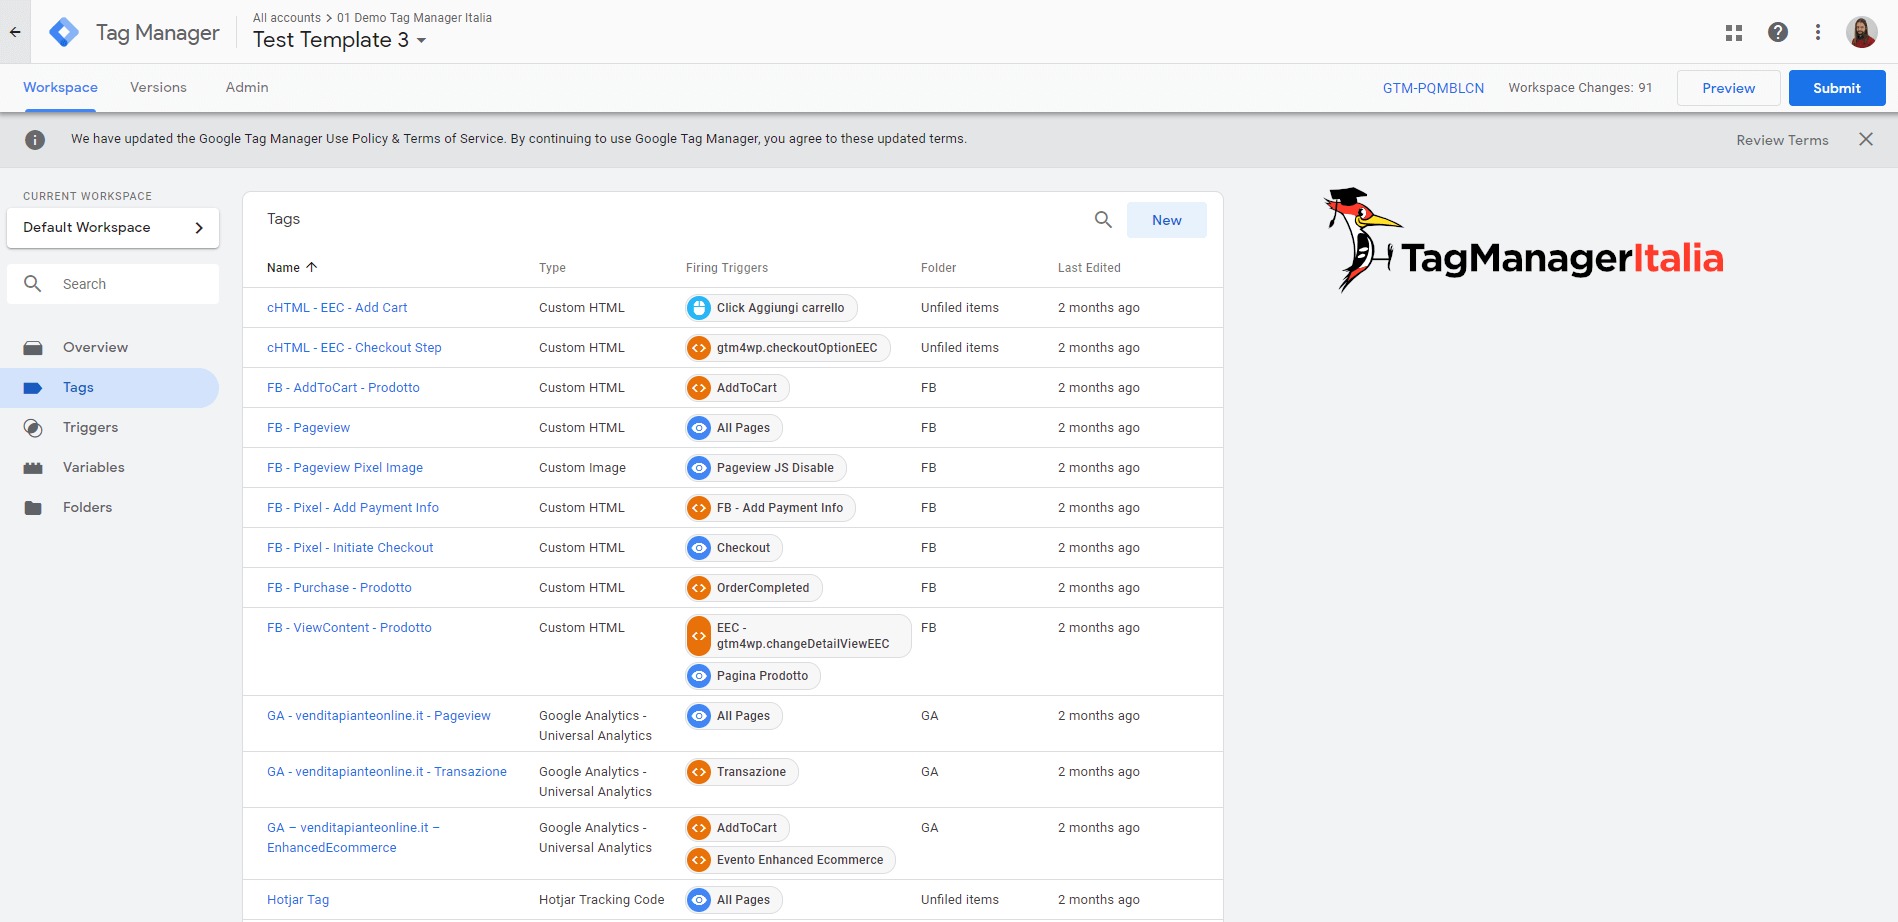Expand the Default Workspace selector
The image size is (1898, 922).
[113, 228]
